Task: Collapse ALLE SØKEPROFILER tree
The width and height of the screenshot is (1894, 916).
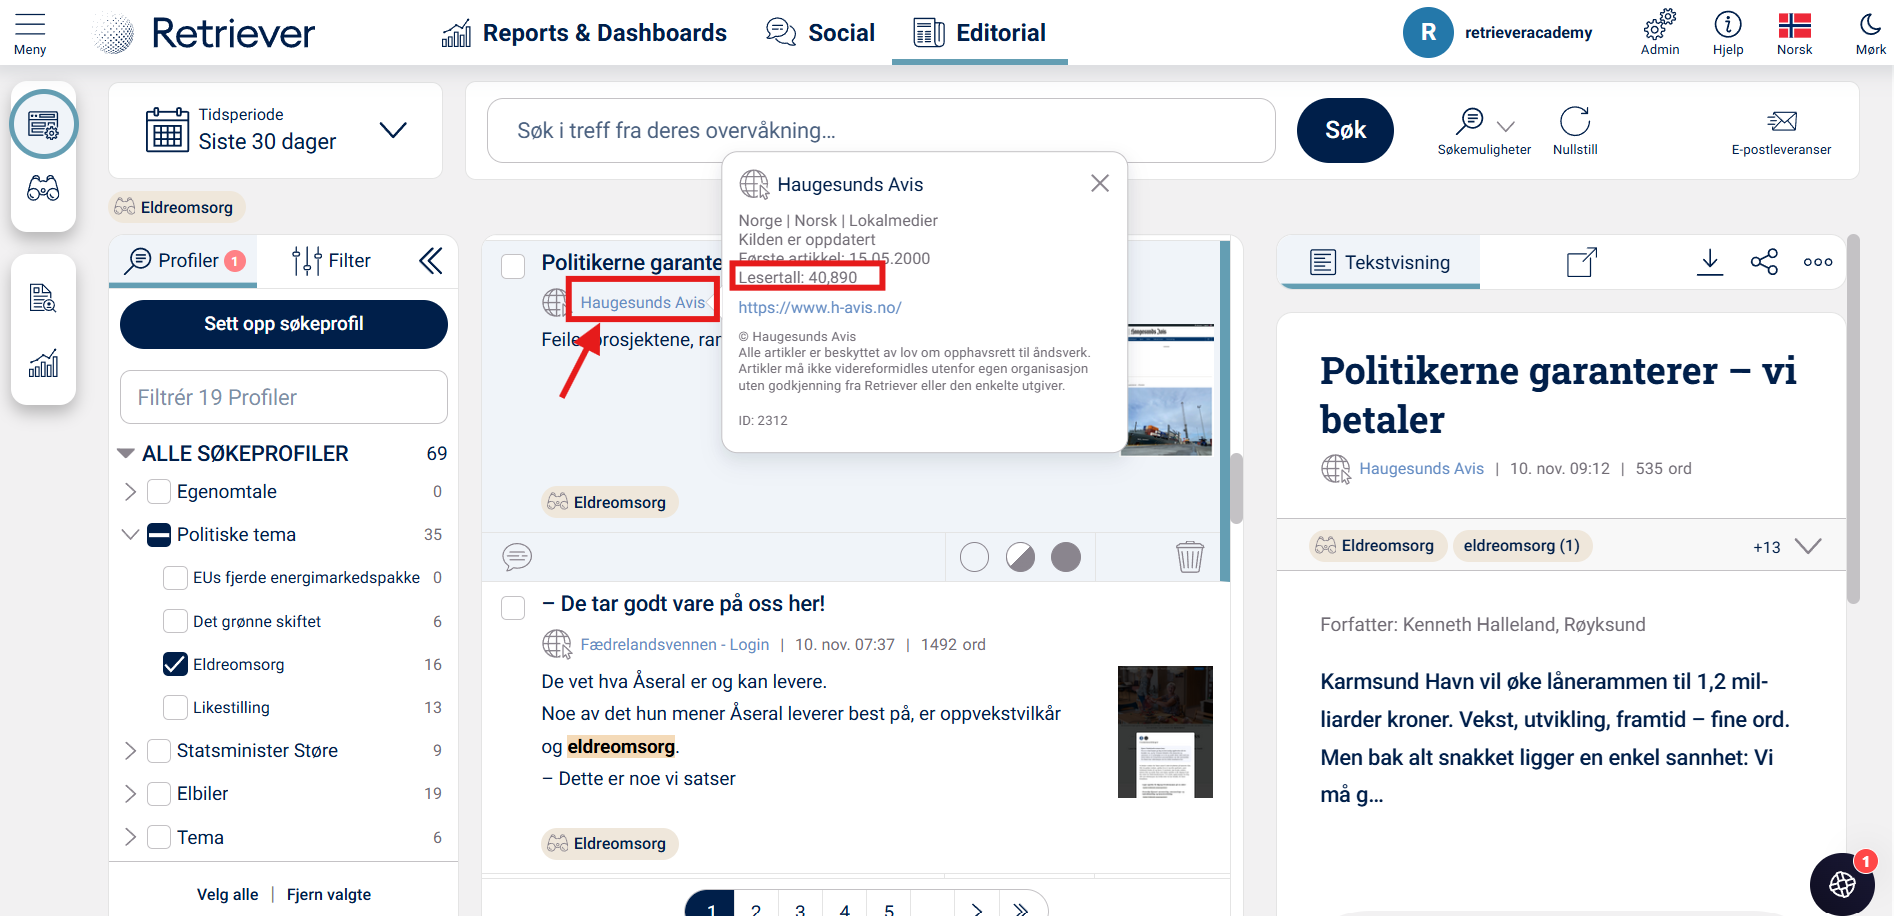Action: pyautogui.click(x=126, y=454)
